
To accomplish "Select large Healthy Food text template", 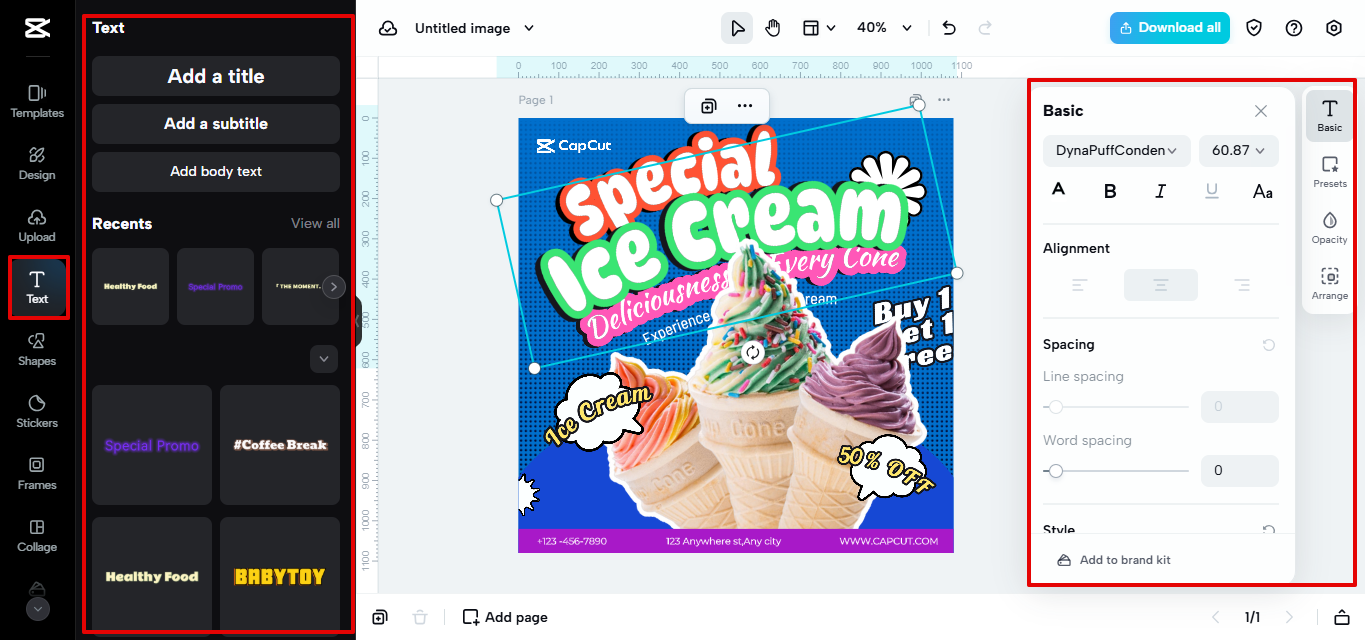I will [152, 576].
